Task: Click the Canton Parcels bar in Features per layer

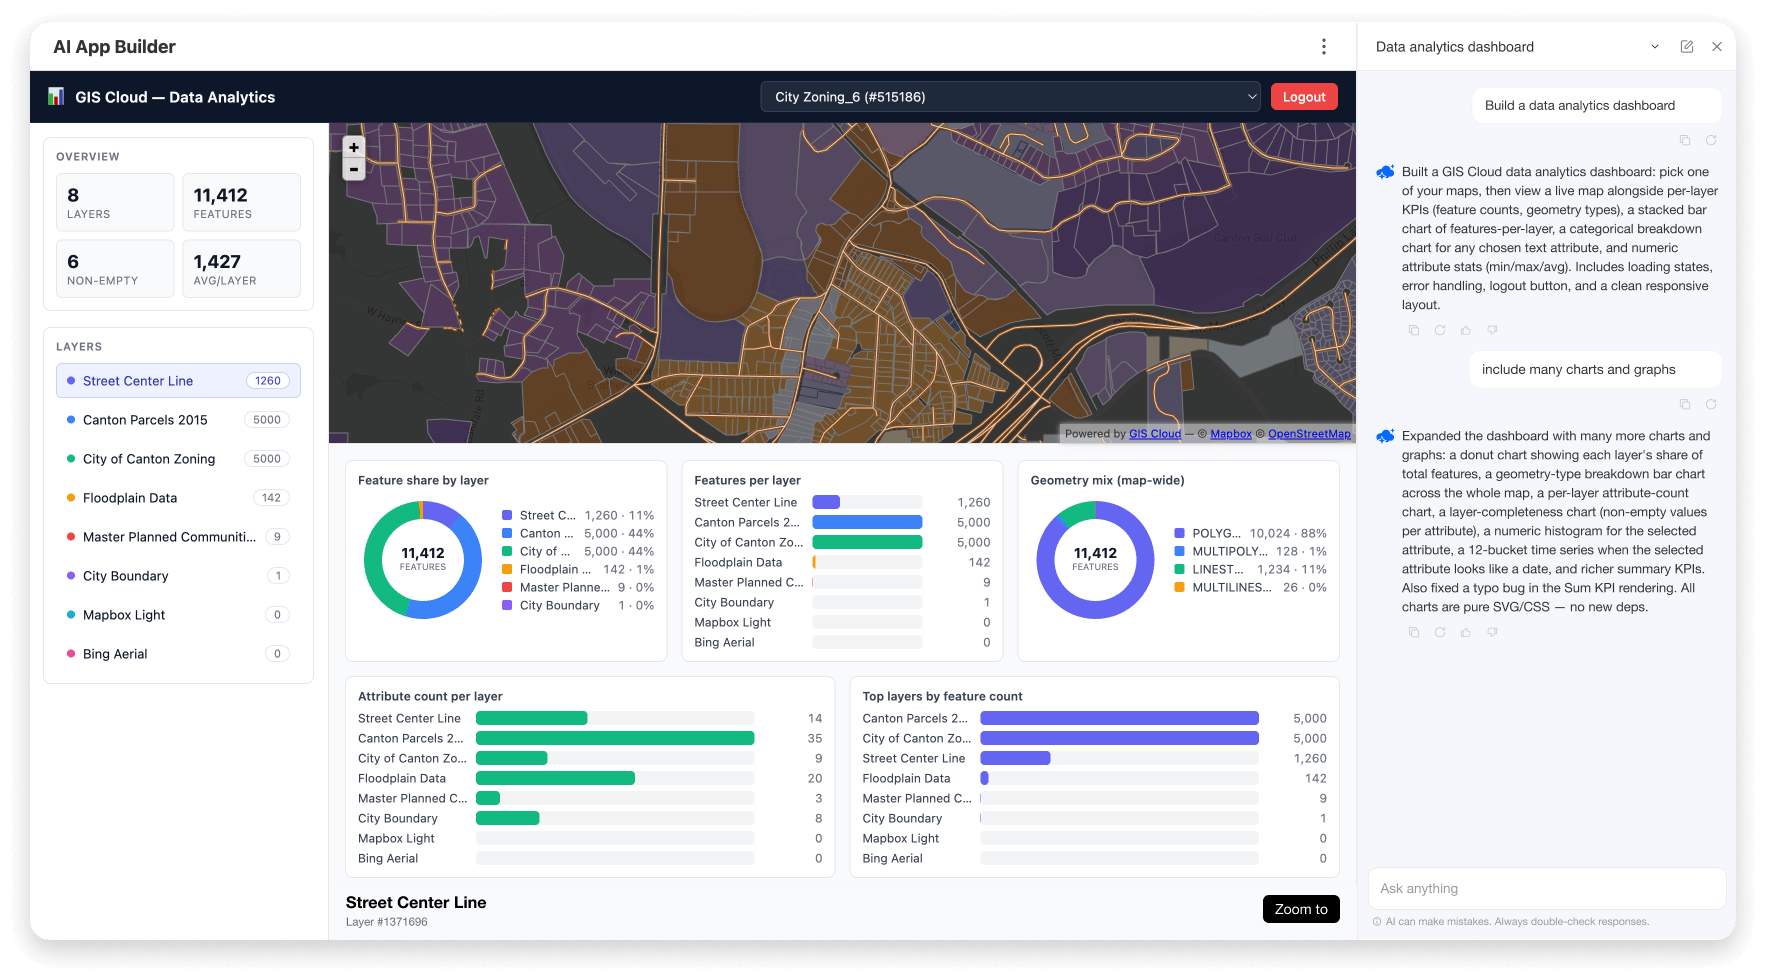Action: pyautogui.click(x=867, y=522)
